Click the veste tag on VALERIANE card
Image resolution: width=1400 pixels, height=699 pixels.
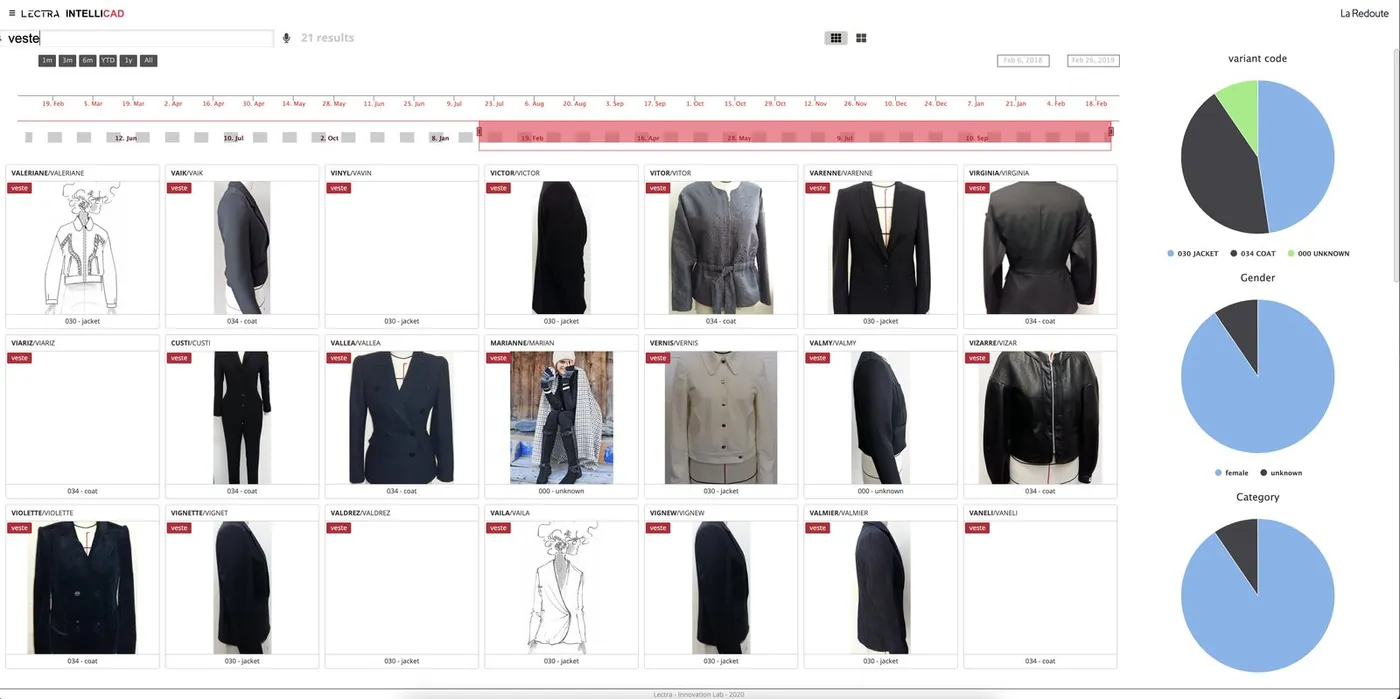click(19, 188)
